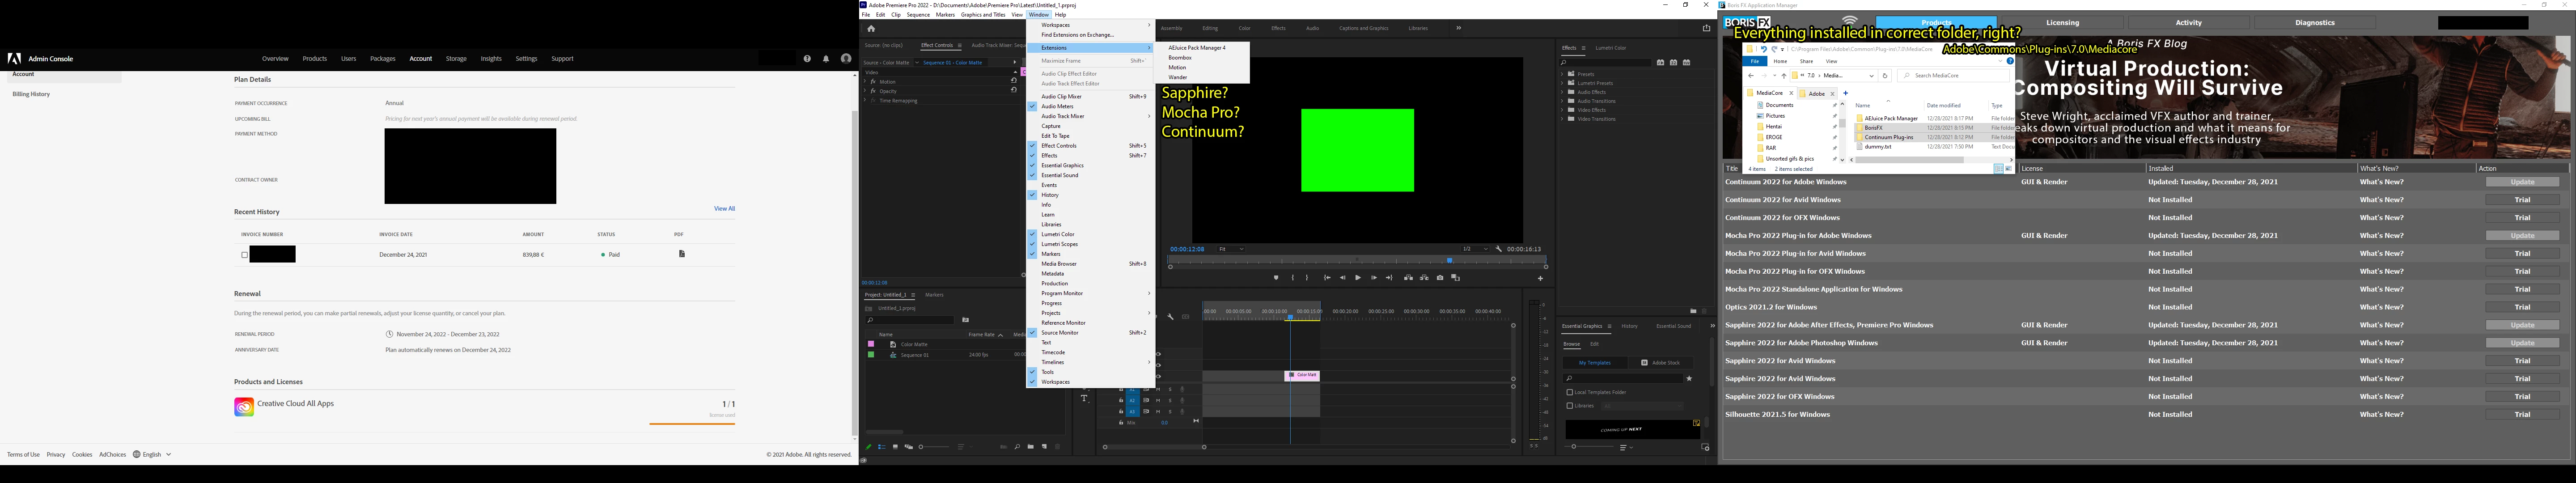Click the Add Marker icon in the Program Monitor
2576x483 pixels.
click(x=1276, y=278)
